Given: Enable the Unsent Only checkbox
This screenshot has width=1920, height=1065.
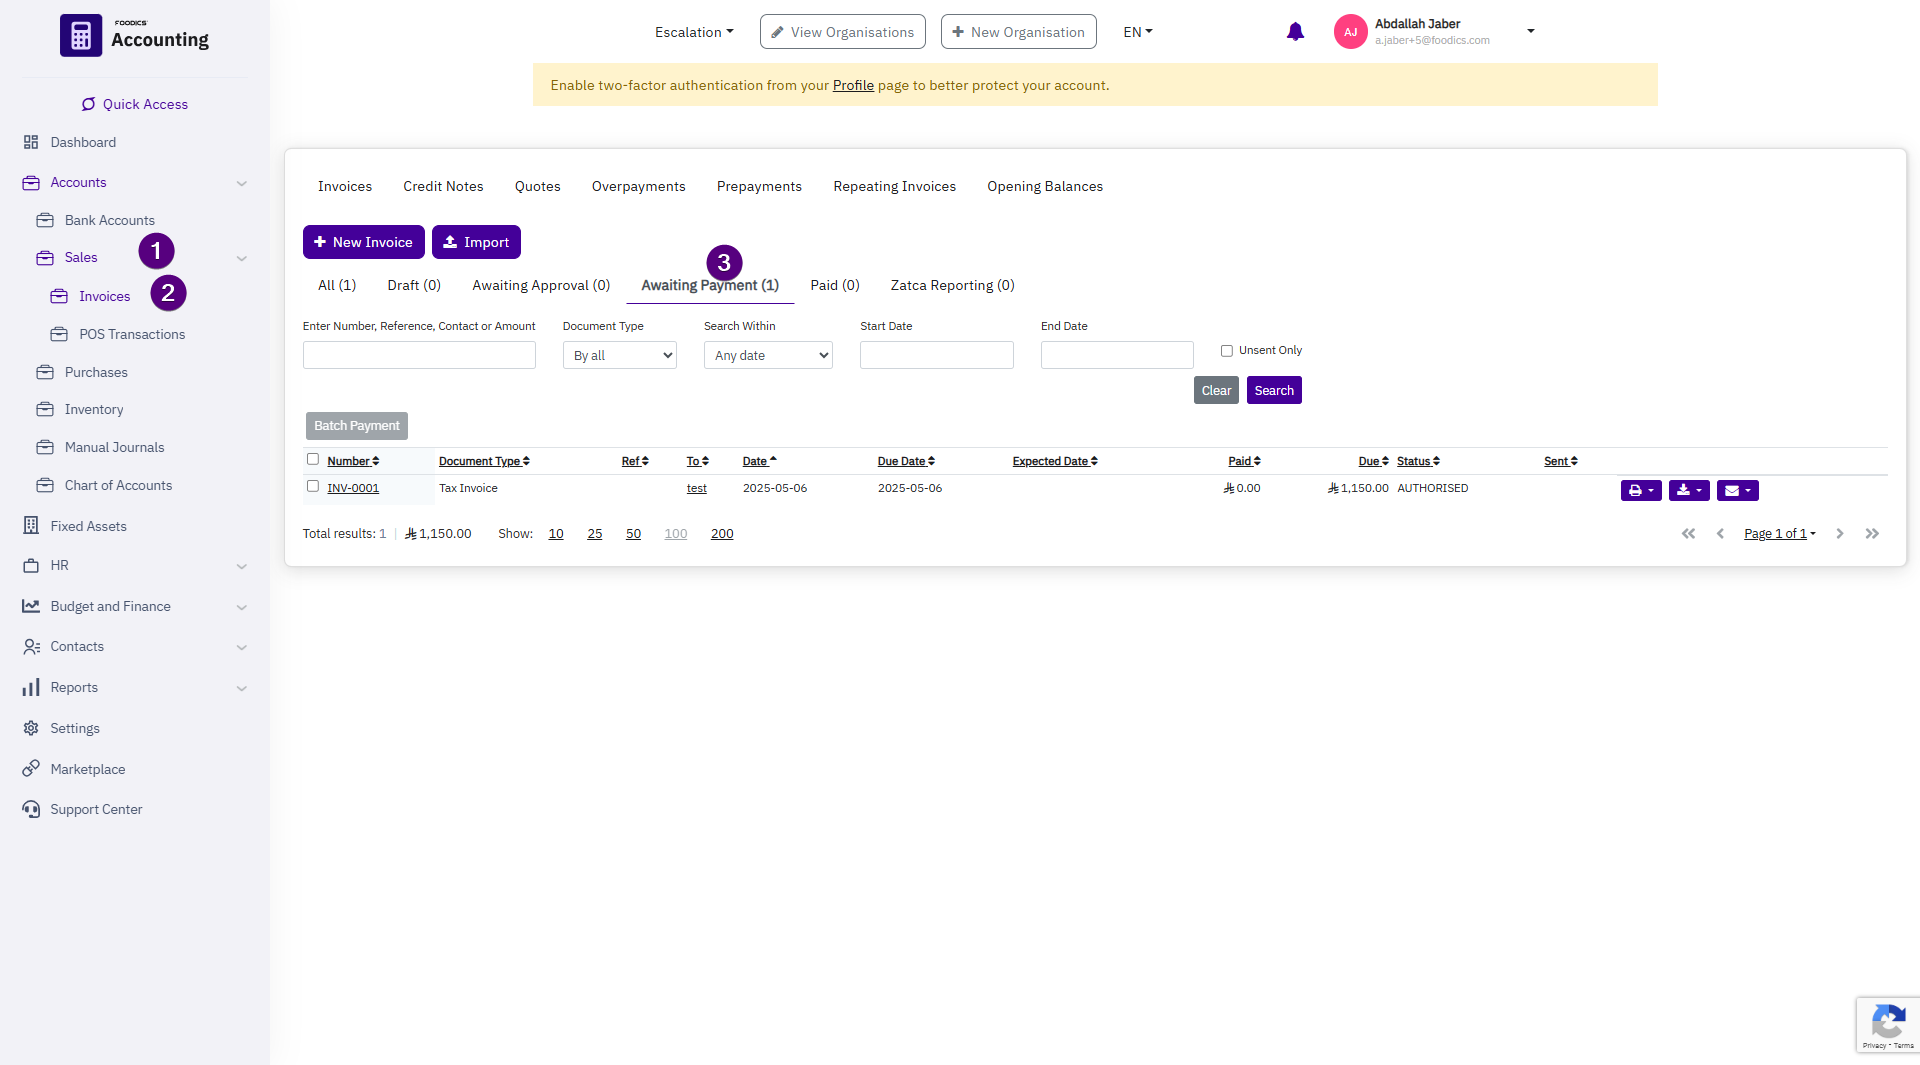Looking at the screenshot, I should click(x=1226, y=351).
